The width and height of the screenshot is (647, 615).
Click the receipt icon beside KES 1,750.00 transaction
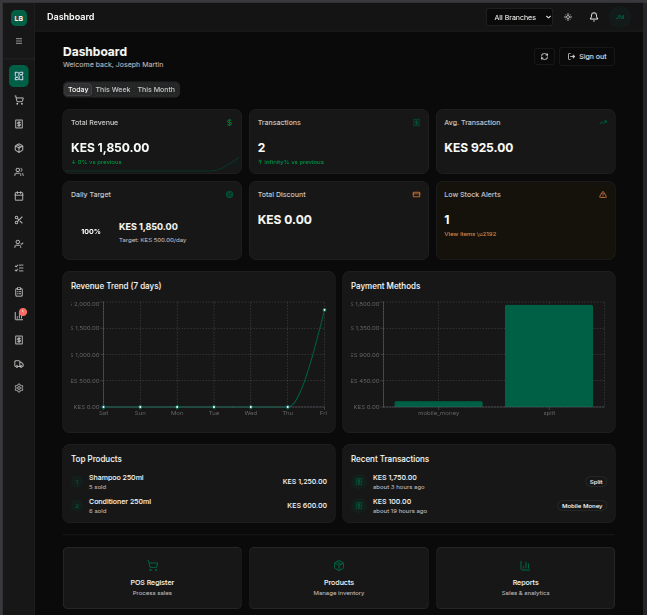359,481
